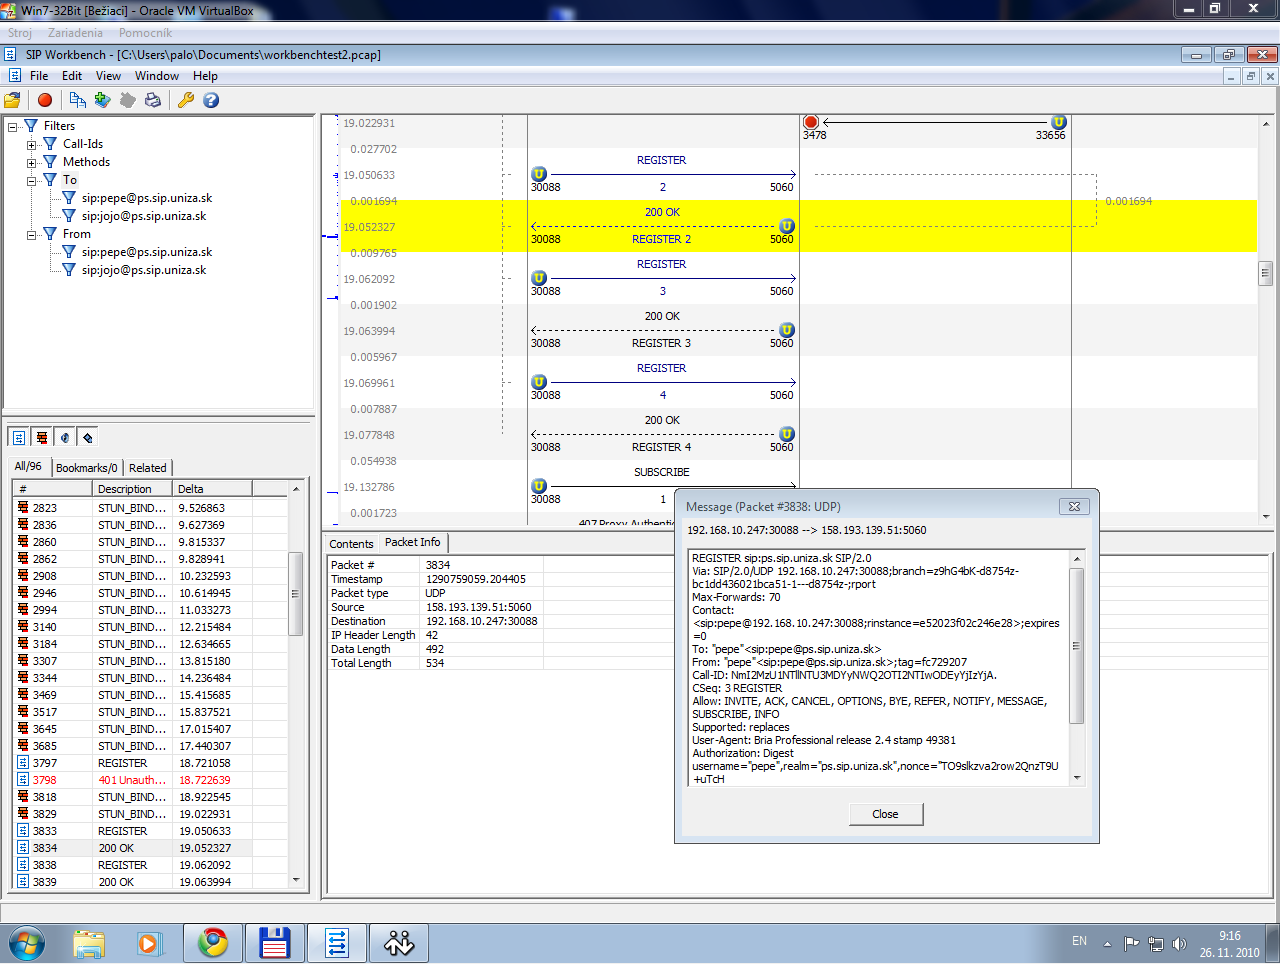
Task: Open VirtualBox Zariadenia menu
Action: (x=75, y=33)
